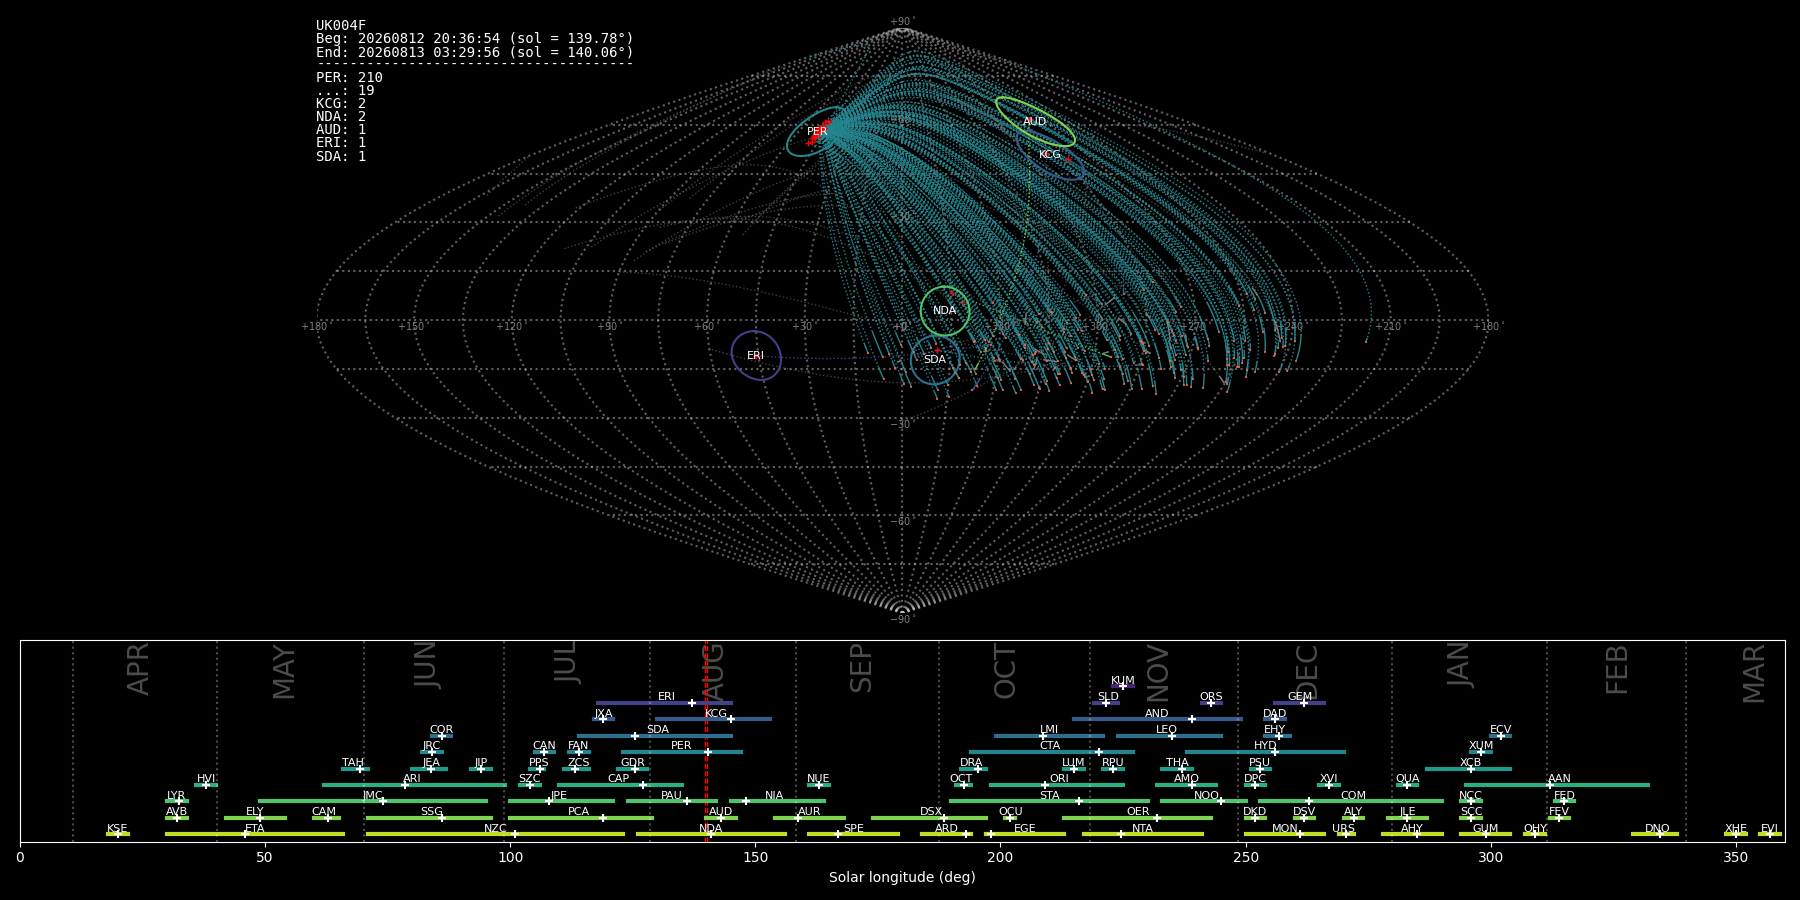Screen dimensions: 1800x900
Task: Select the AUD radiant ellipse
Action: click(x=1035, y=122)
